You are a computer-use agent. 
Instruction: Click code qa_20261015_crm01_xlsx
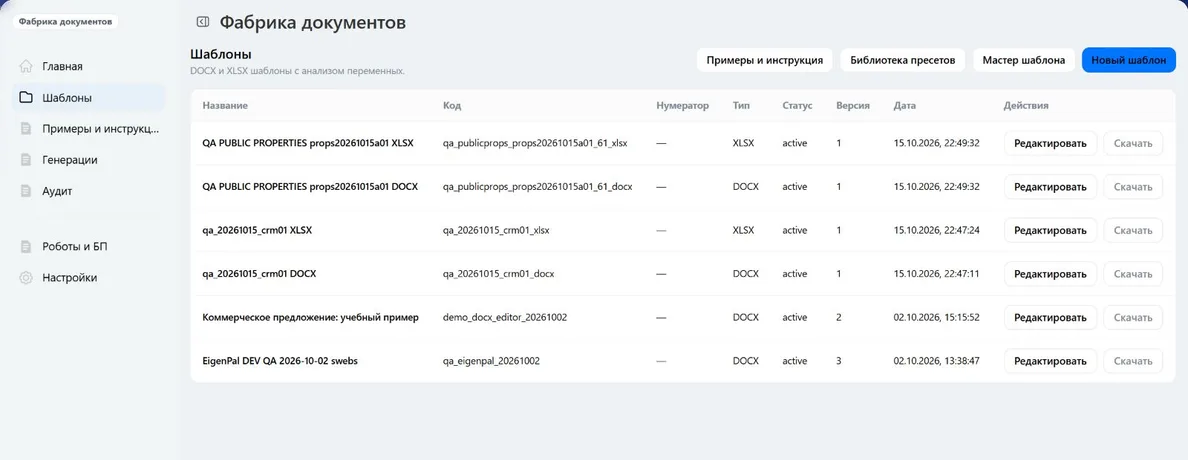pos(496,230)
